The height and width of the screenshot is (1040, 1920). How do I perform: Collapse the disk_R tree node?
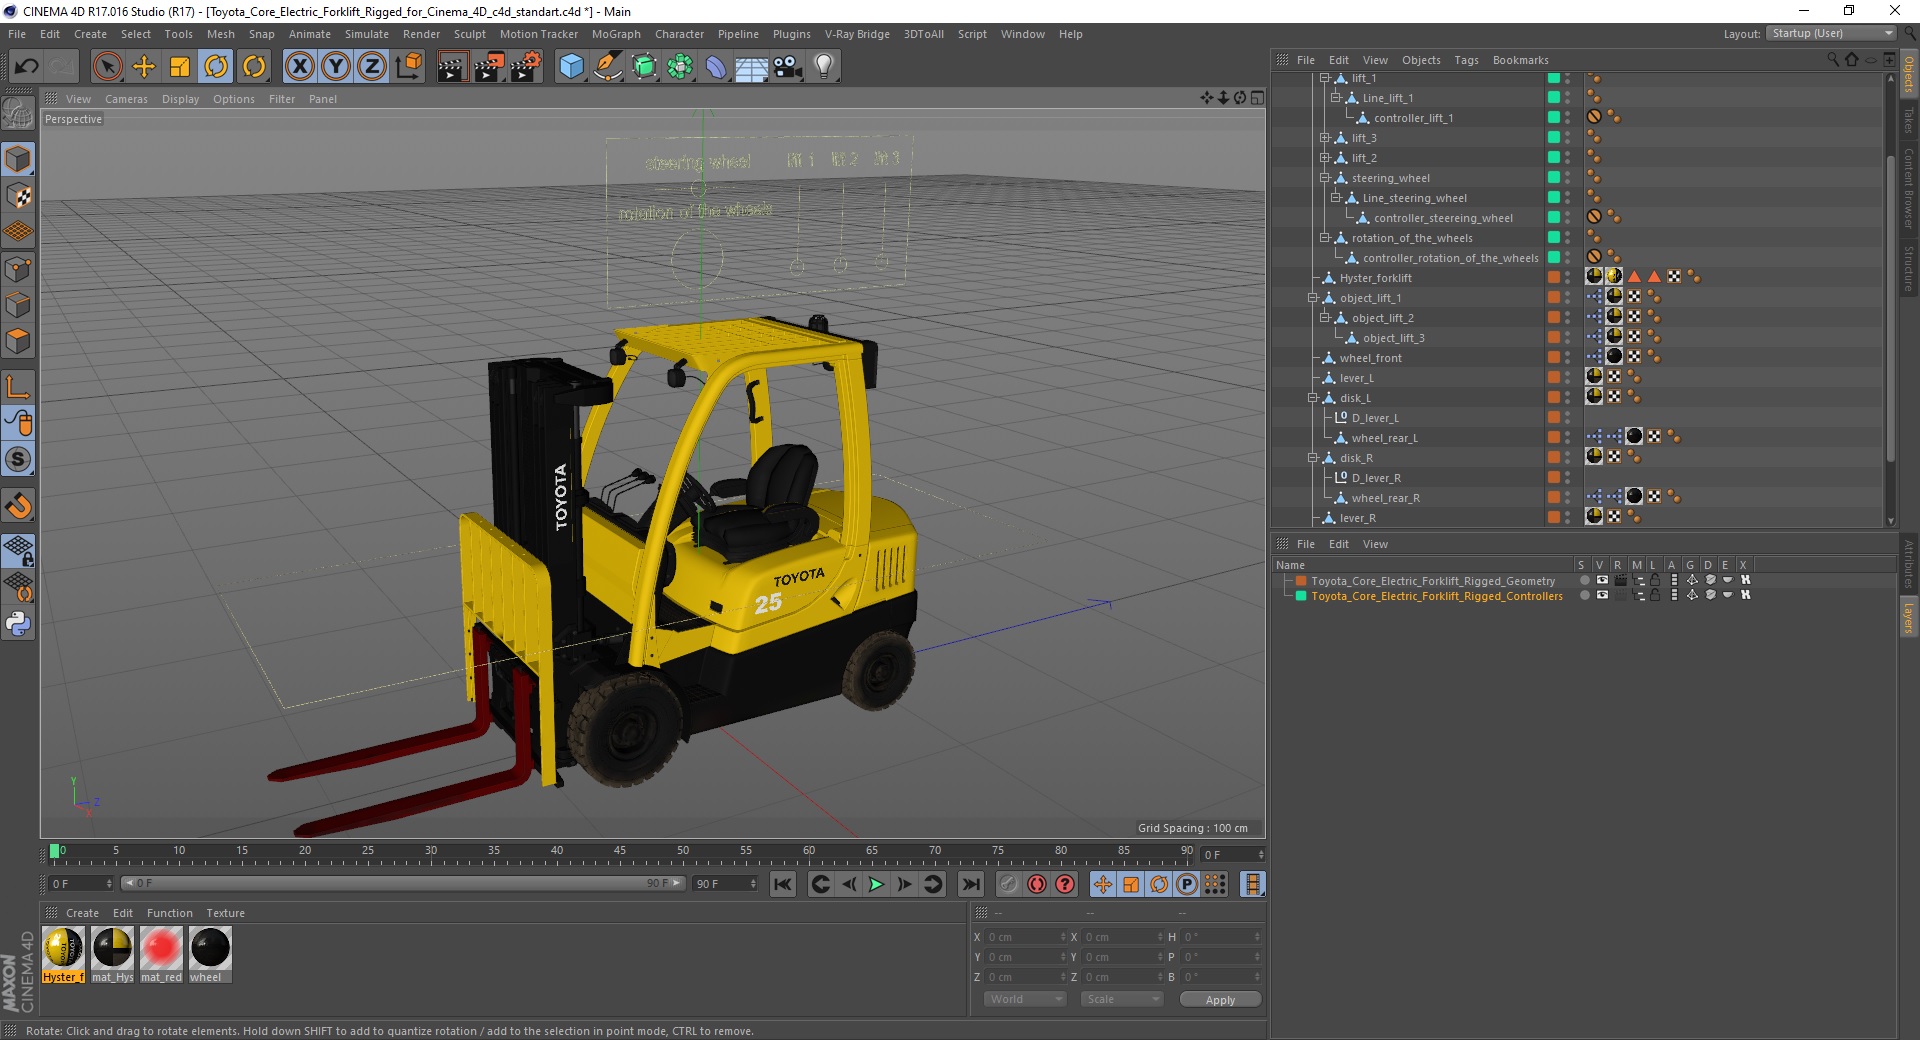(1312, 458)
